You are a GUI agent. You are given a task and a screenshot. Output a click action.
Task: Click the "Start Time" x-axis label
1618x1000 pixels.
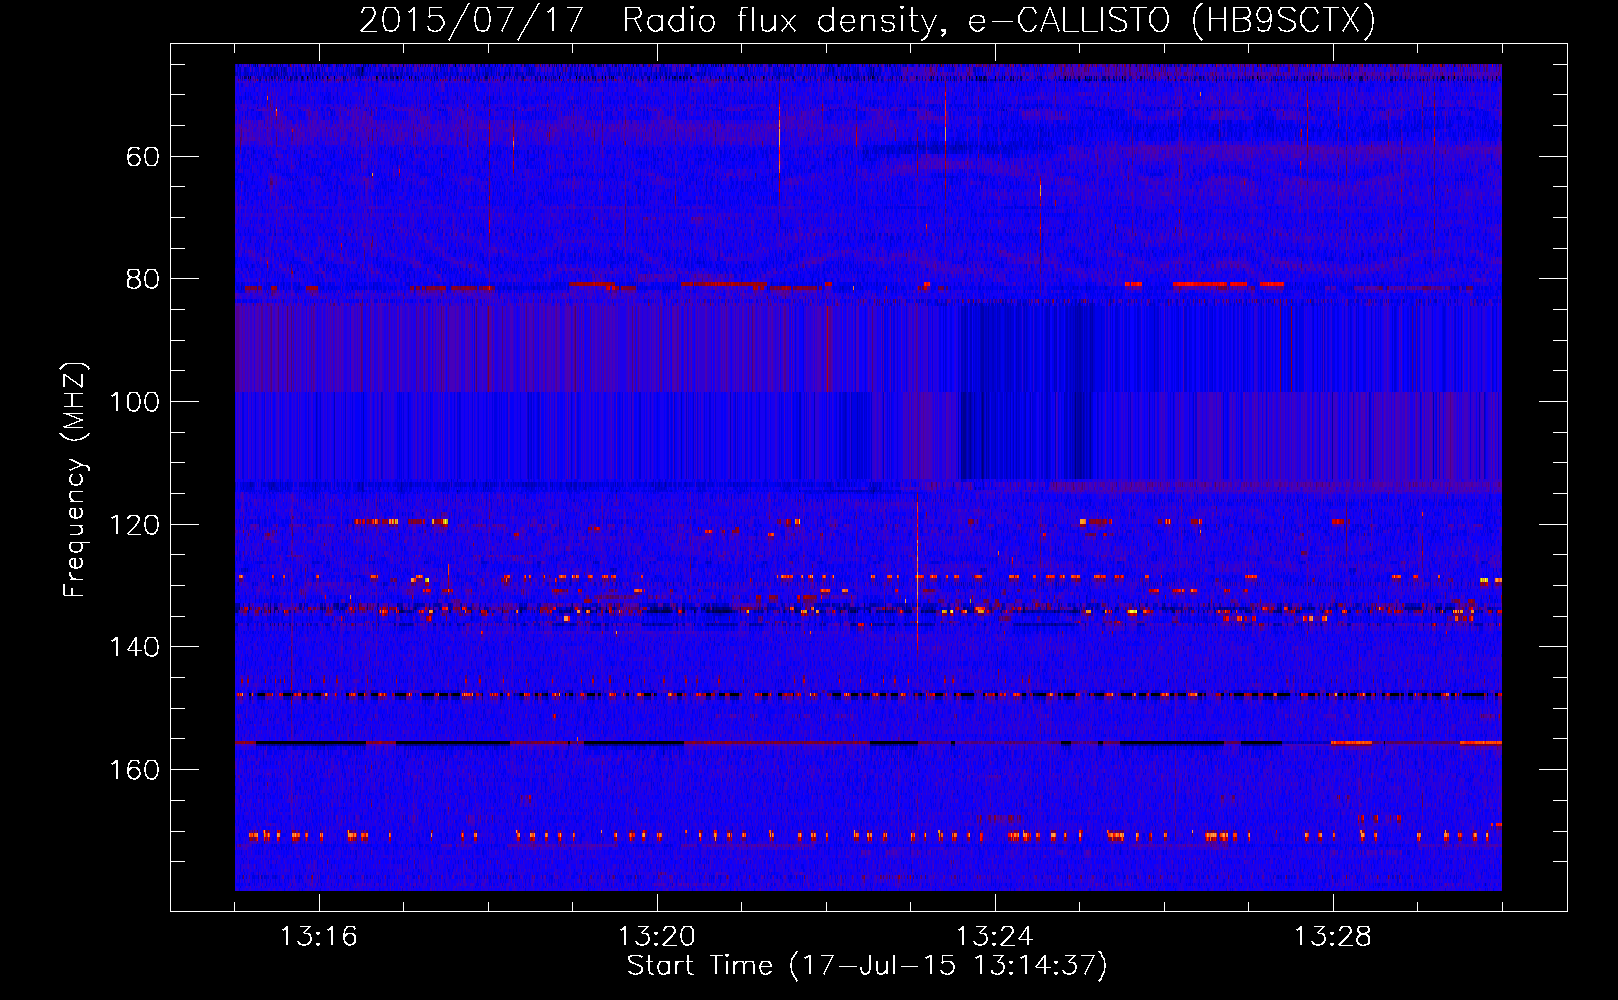pos(867,966)
